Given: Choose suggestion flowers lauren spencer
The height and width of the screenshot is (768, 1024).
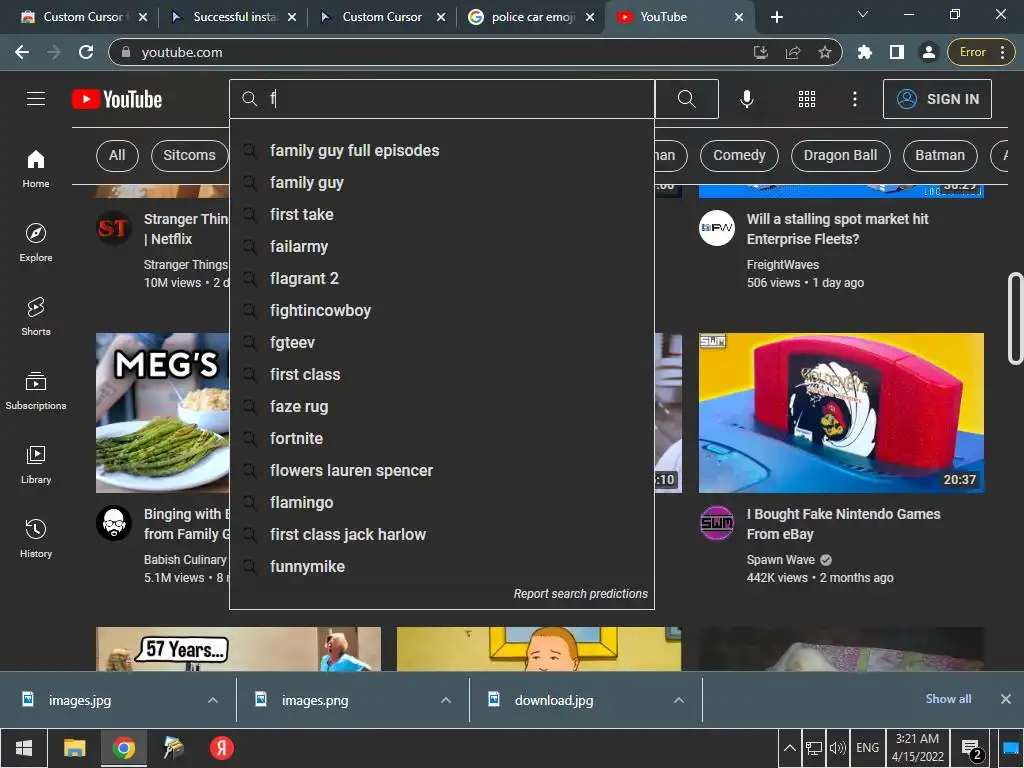Looking at the screenshot, I should [x=442, y=471].
